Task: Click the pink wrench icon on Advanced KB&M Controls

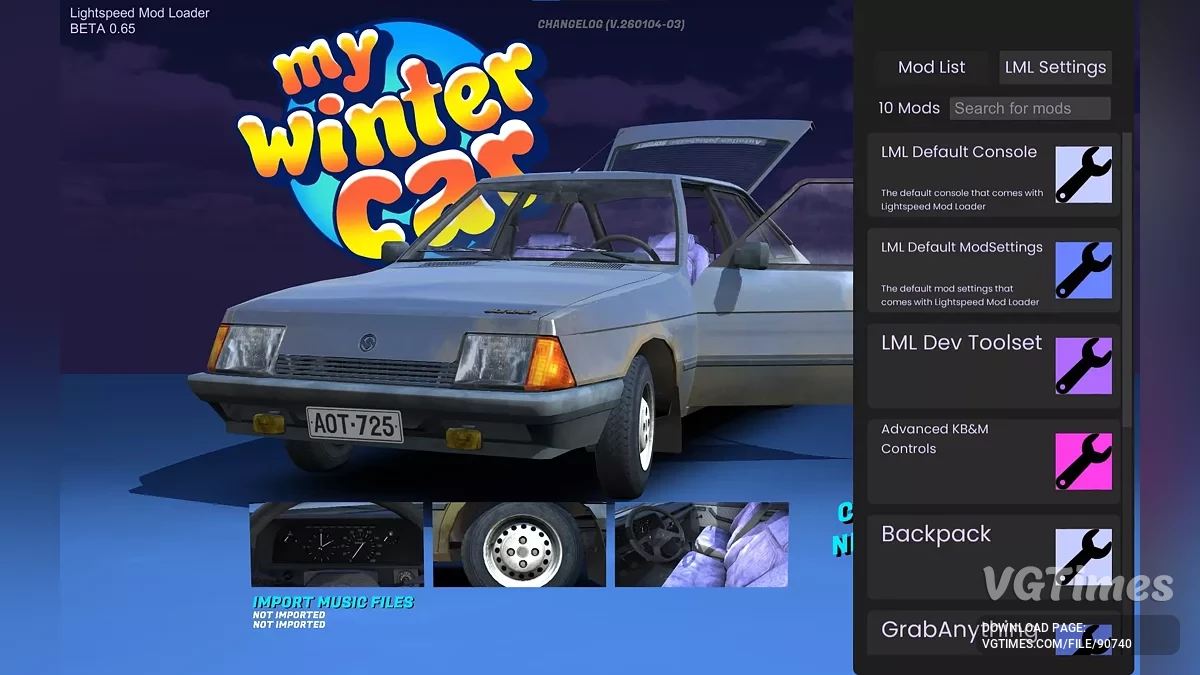Action: click(1084, 462)
